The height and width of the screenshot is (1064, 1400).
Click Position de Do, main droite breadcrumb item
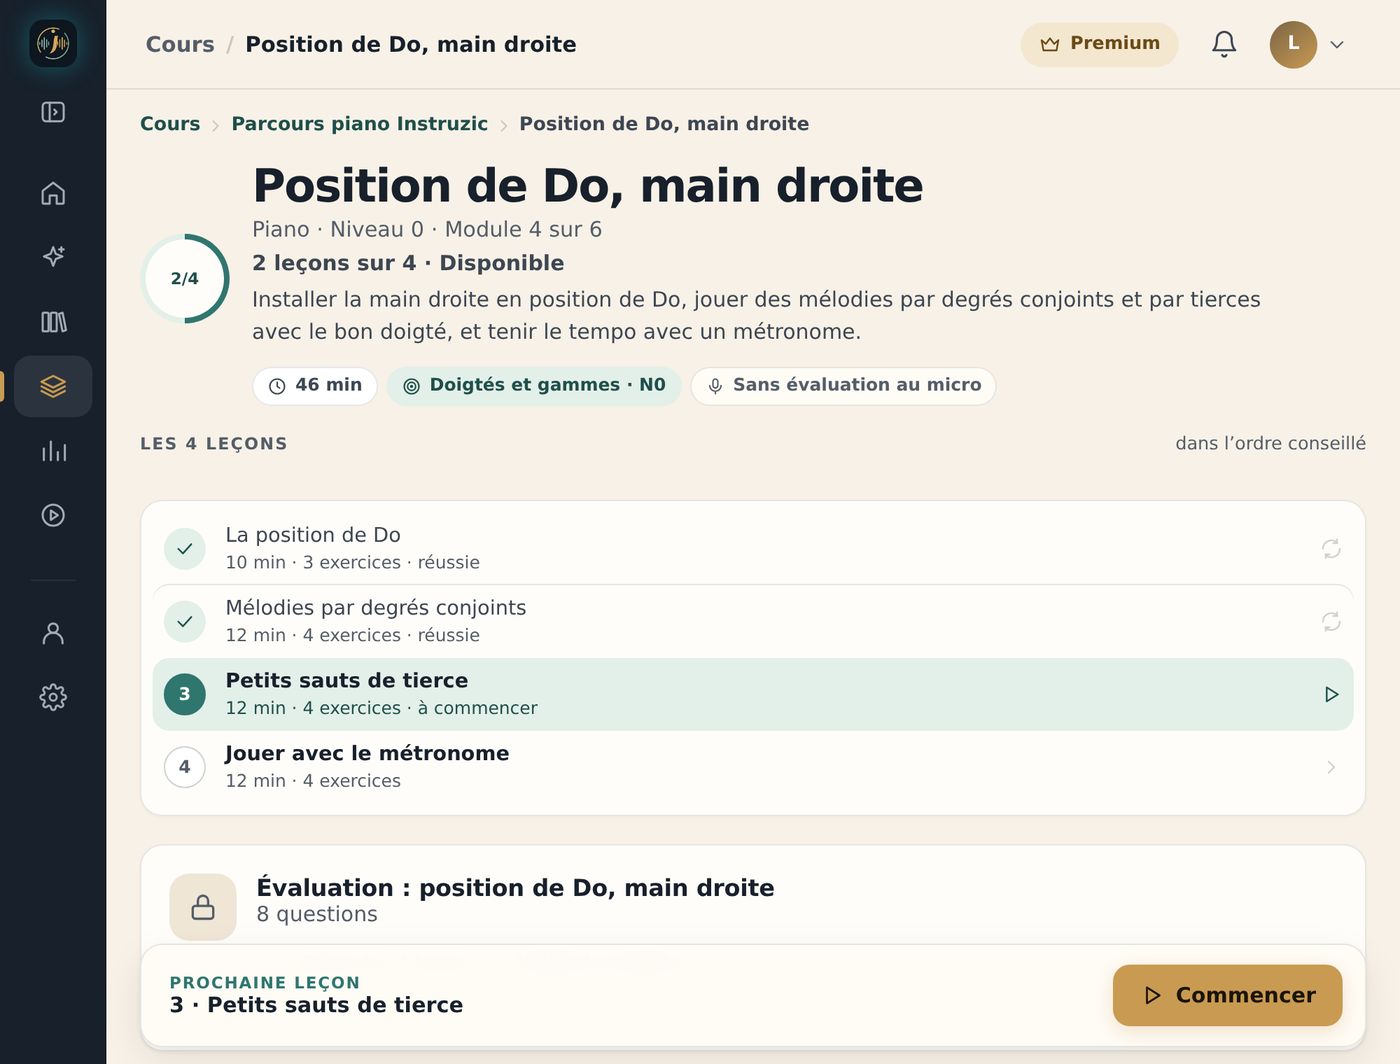[x=664, y=124]
